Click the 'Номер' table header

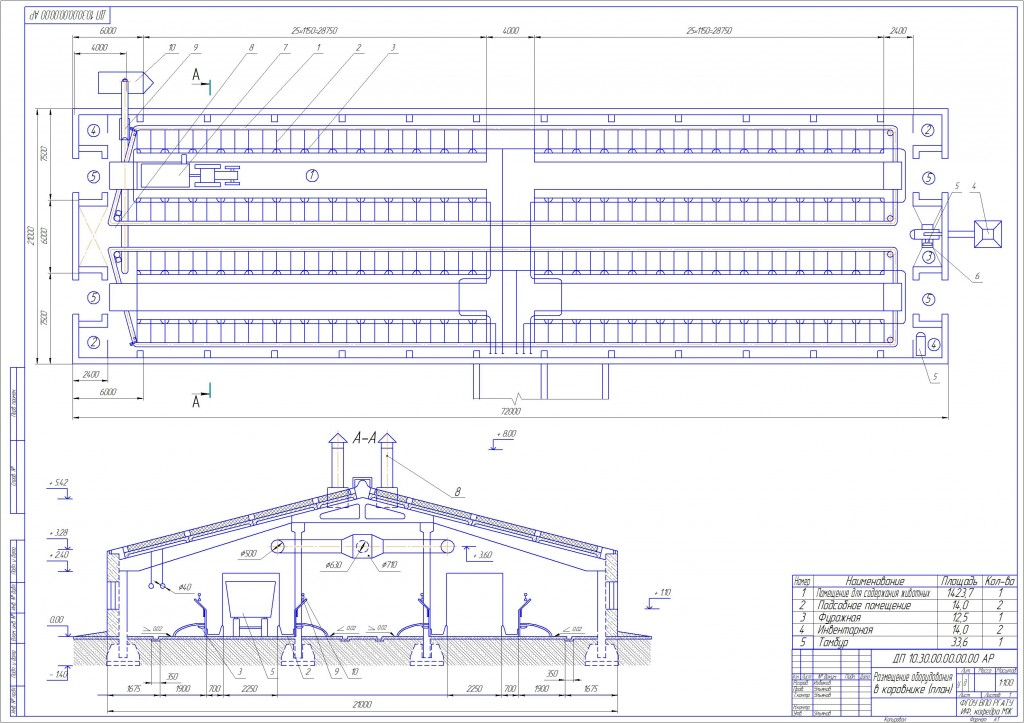coord(802,581)
